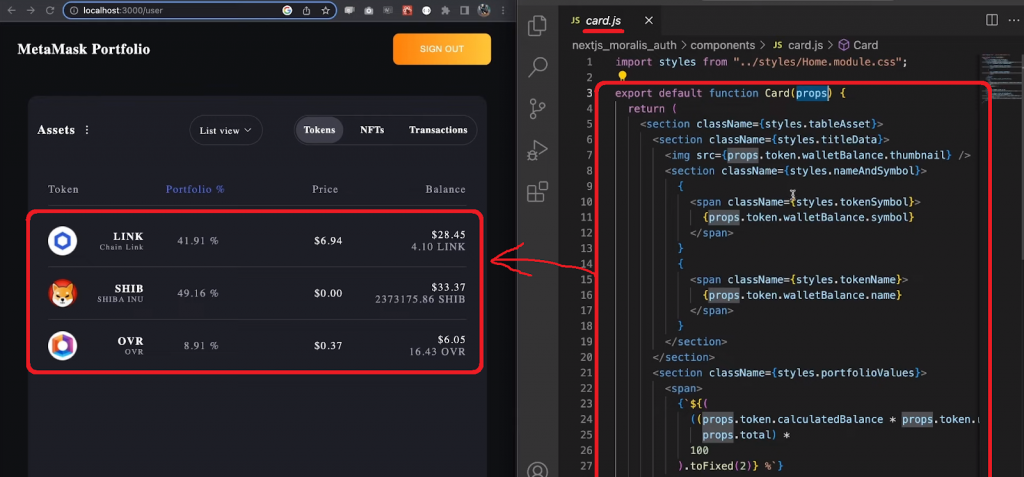Screen dimensions: 1024x477
Task: Click the SIGN OUT button
Action: click(441, 49)
